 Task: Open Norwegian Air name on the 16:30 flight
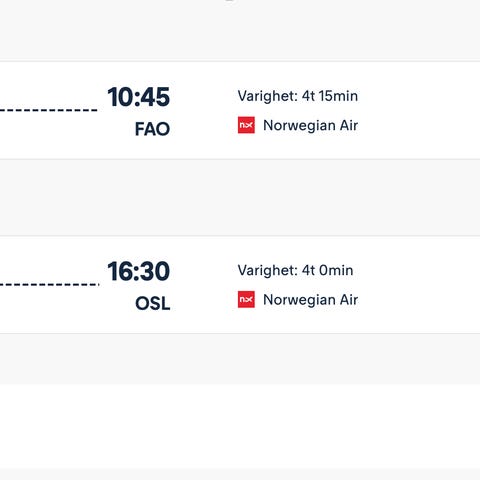(310, 300)
